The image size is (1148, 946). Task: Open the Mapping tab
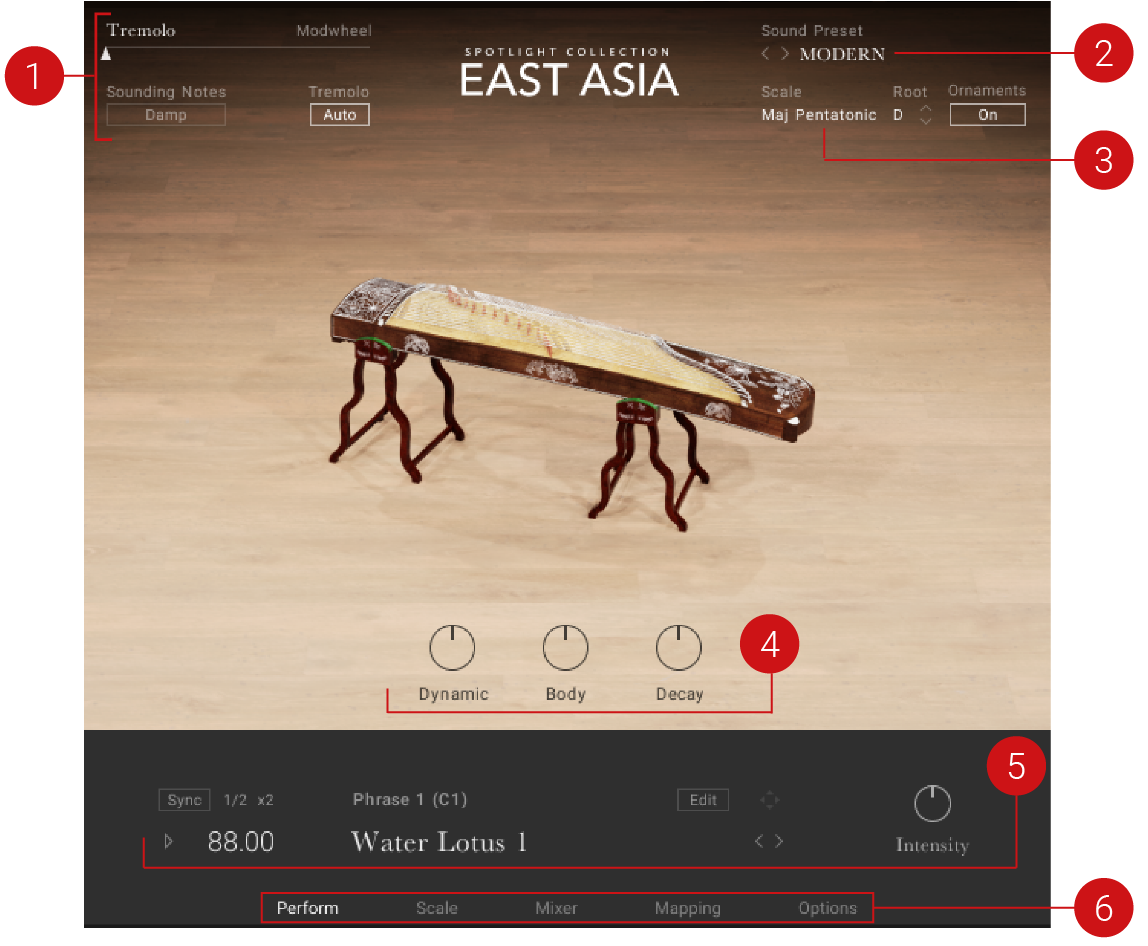coord(687,908)
